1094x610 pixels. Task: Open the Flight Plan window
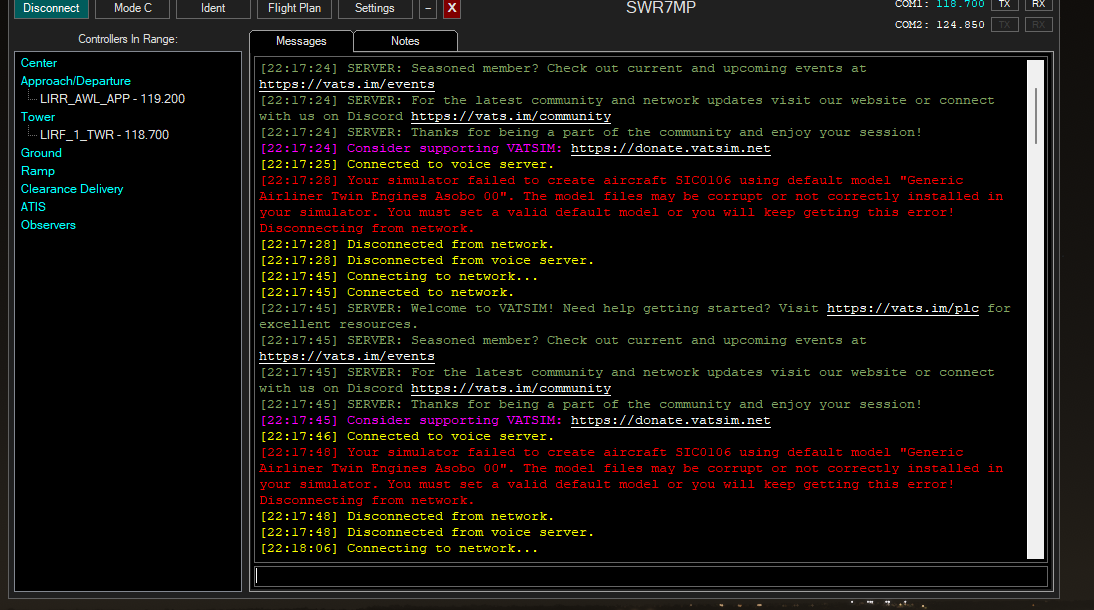(x=295, y=8)
